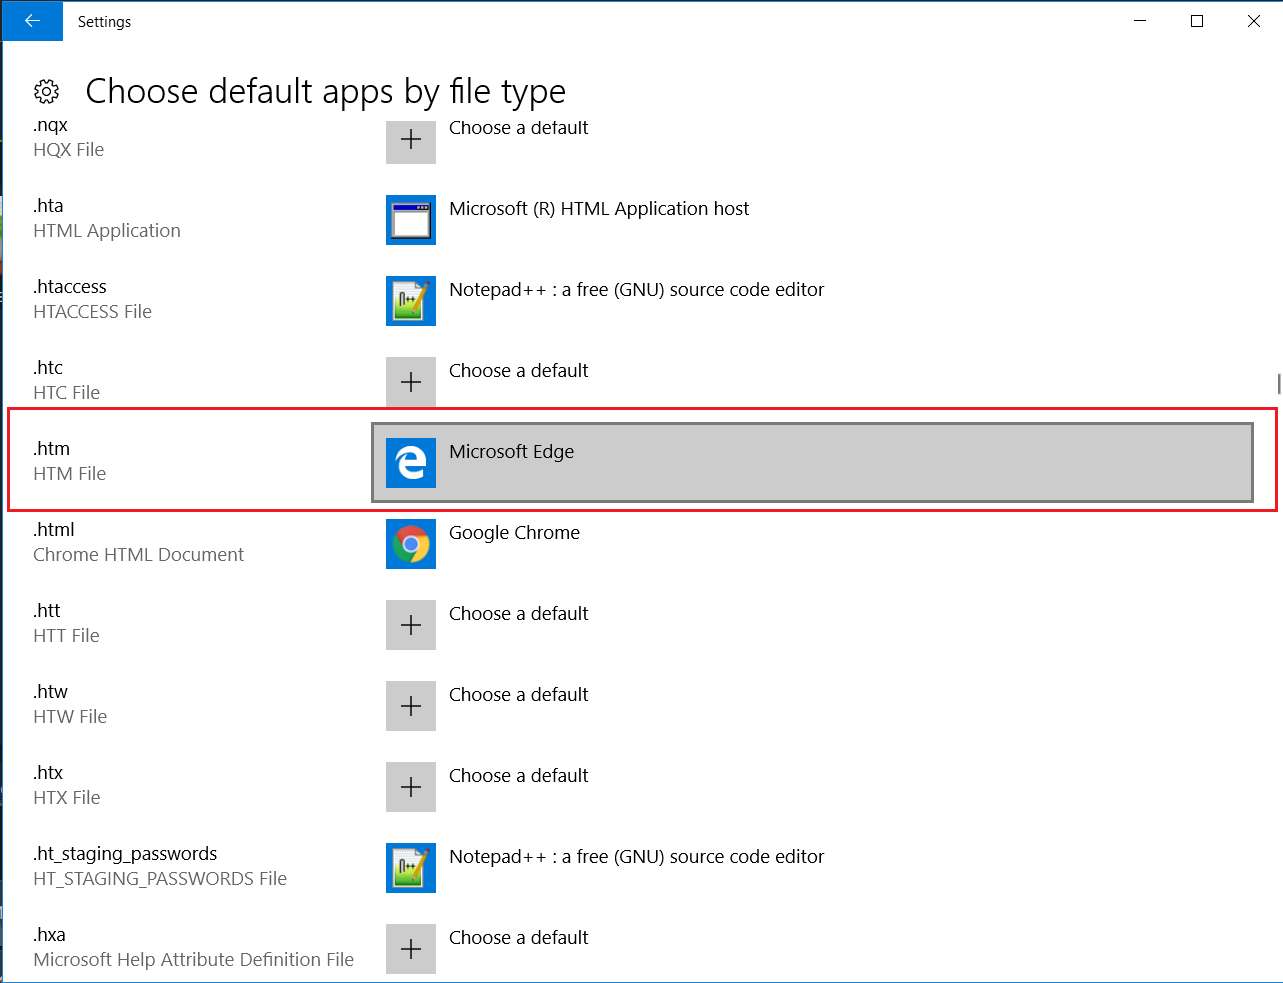Change Notepad++ default label for .ht_staging_passwords

(x=637, y=856)
